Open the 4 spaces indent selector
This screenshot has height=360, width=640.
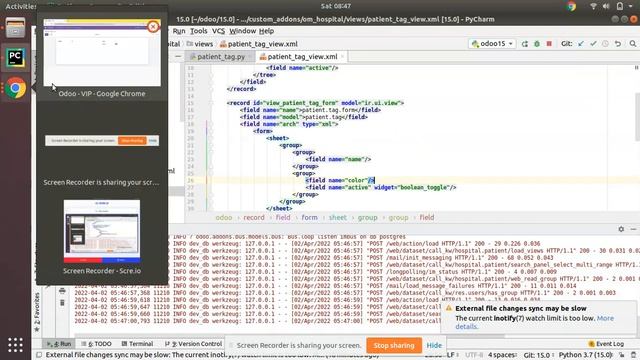click(x=502, y=355)
